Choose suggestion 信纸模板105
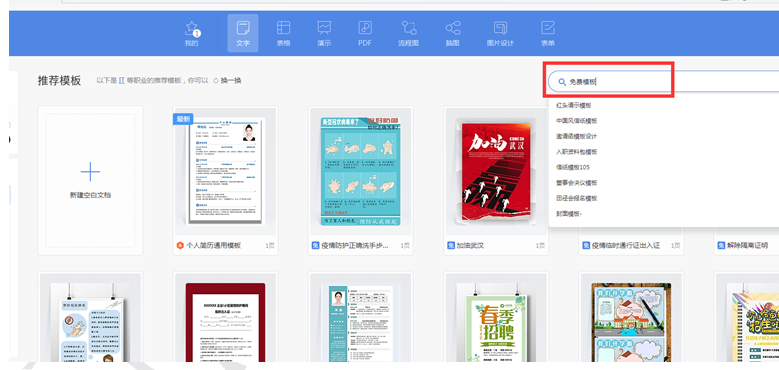 click(573, 167)
